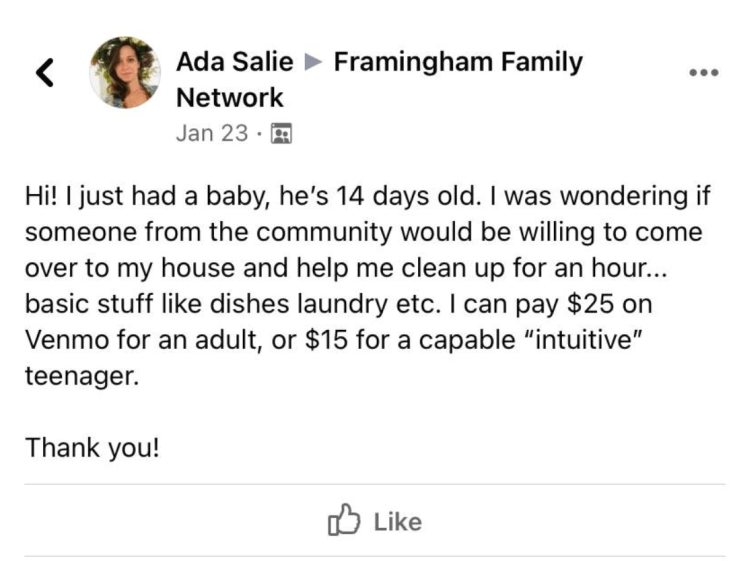Click the phrase 14 days old

coord(407,196)
